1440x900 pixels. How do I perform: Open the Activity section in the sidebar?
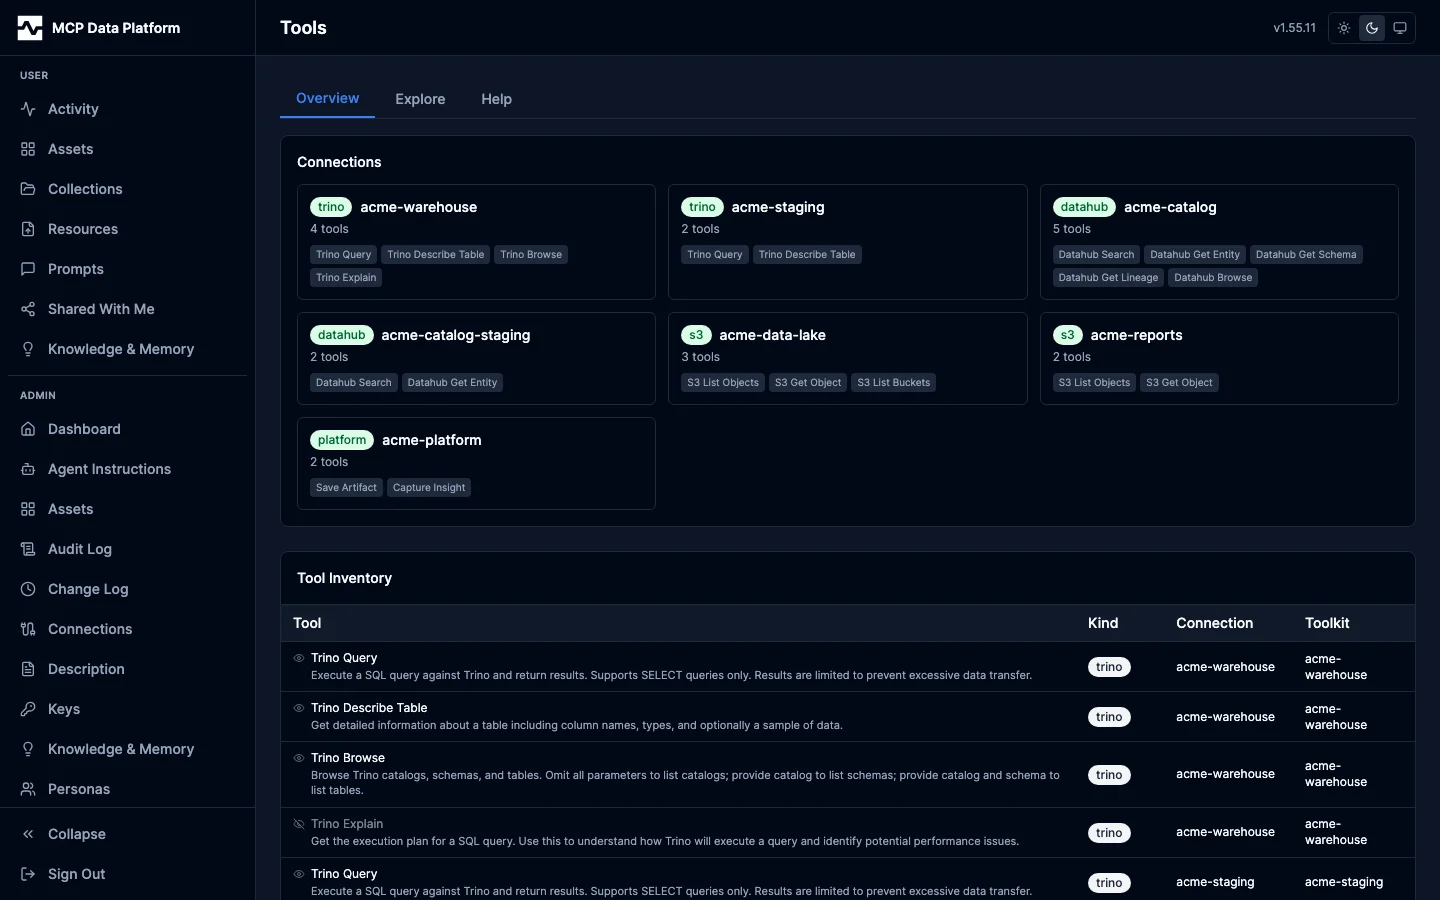click(x=73, y=109)
